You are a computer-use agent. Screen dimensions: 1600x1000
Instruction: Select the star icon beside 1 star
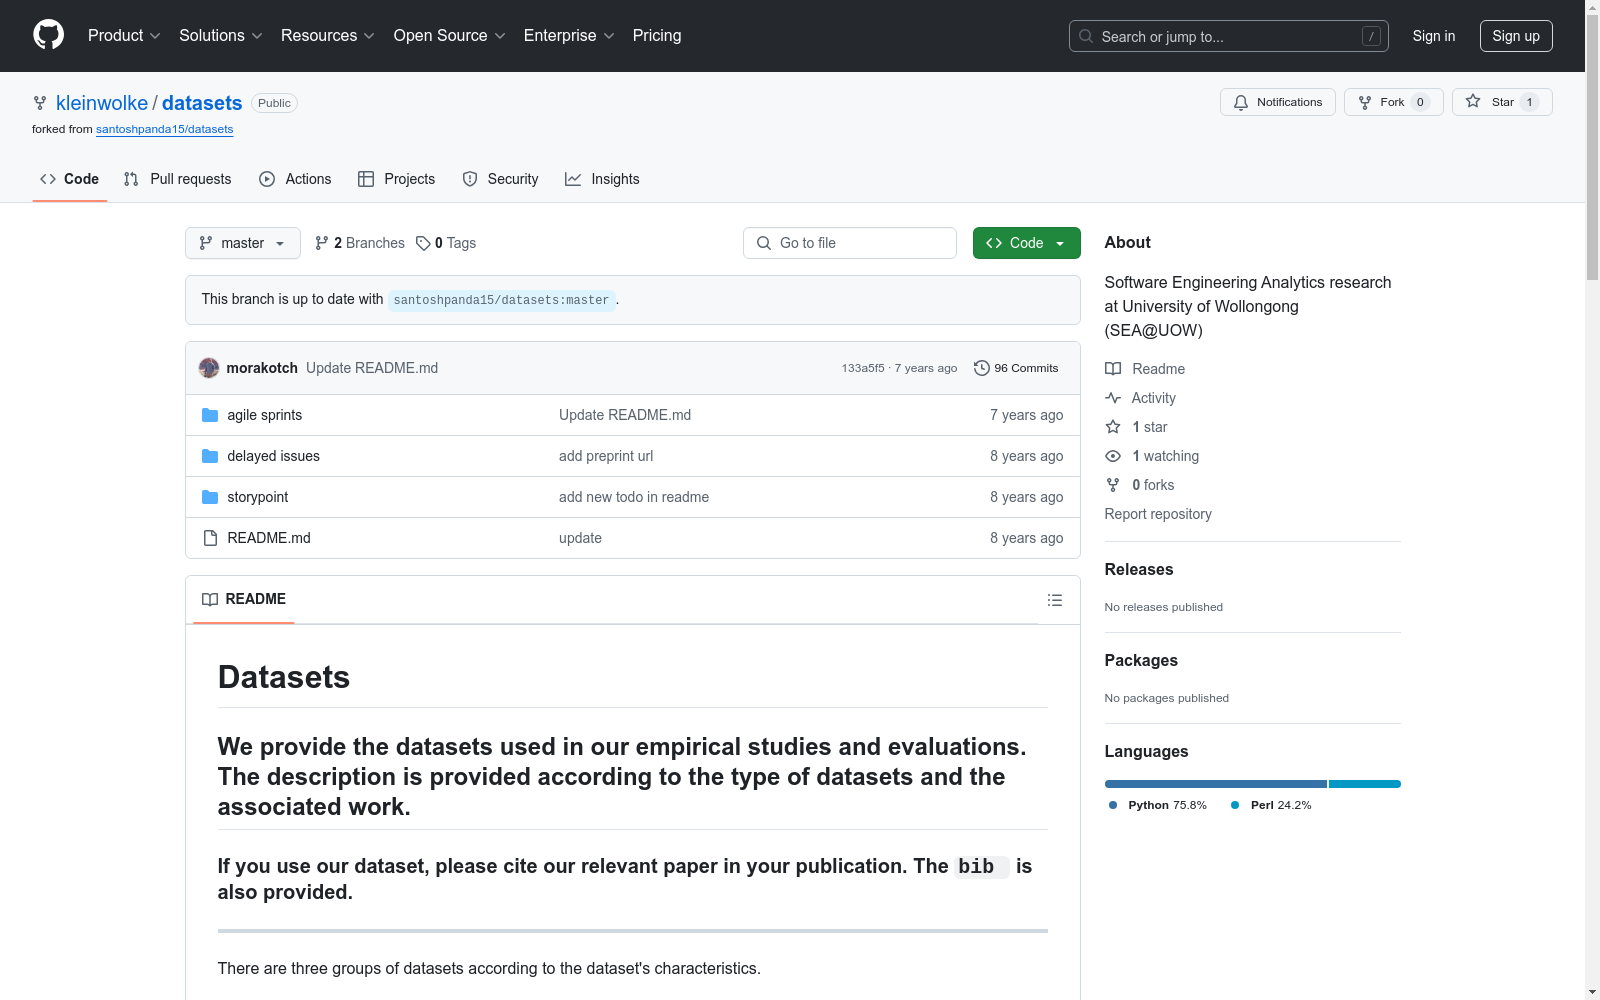coord(1113,427)
